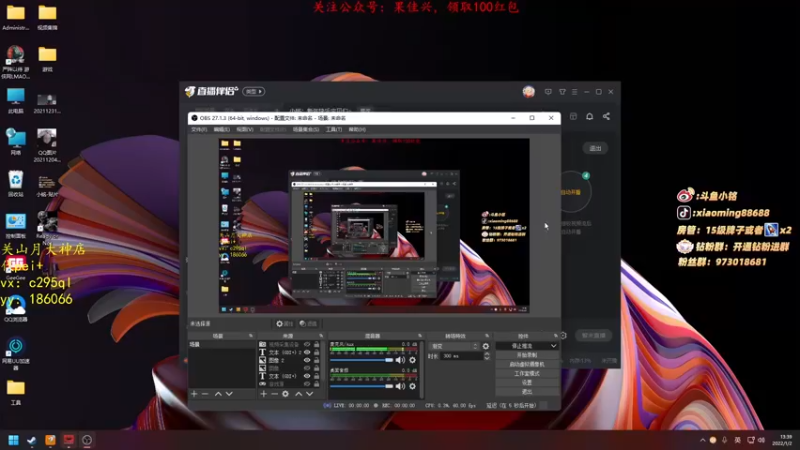Set the microphone/Aux volume slider
The height and width of the screenshot is (450, 800).
click(x=361, y=360)
